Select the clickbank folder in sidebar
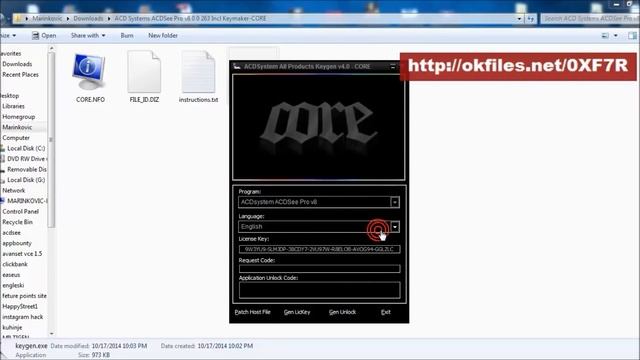This screenshot has width=640, height=360. (15, 264)
